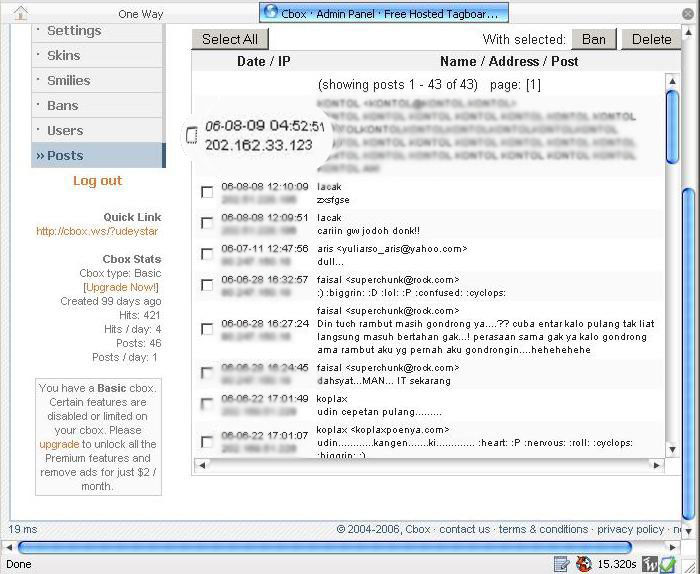Click the 'Hits: 421' stat
The width and height of the screenshot is (700, 574).
click(x=140, y=315)
